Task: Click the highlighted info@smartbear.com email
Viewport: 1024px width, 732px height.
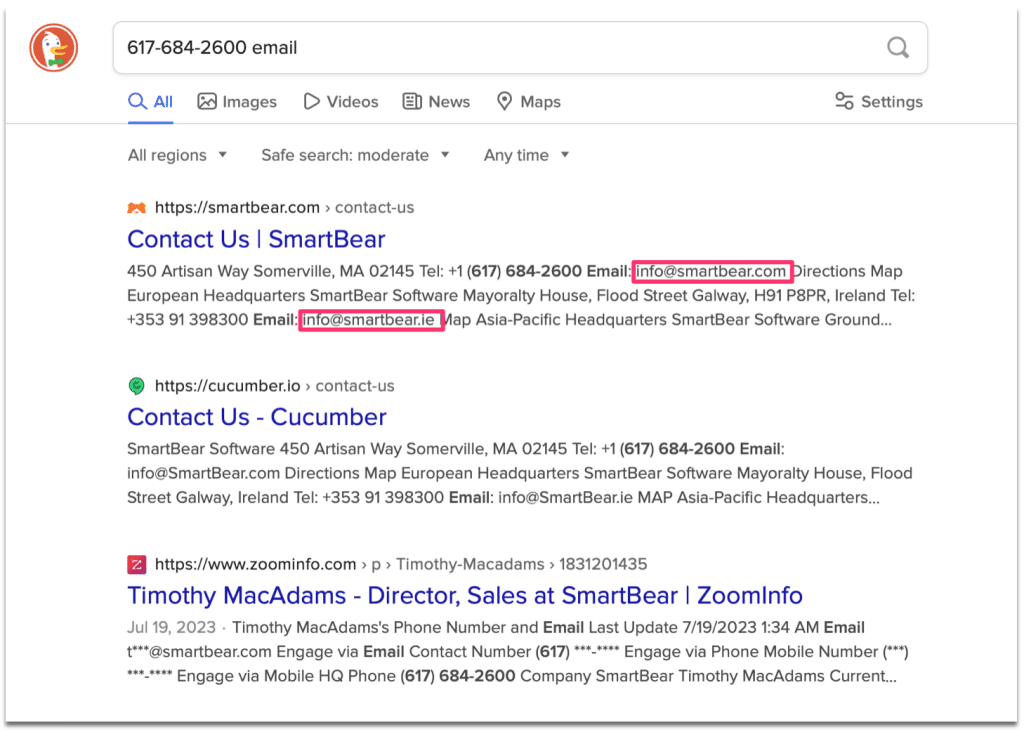Action: 712,271
